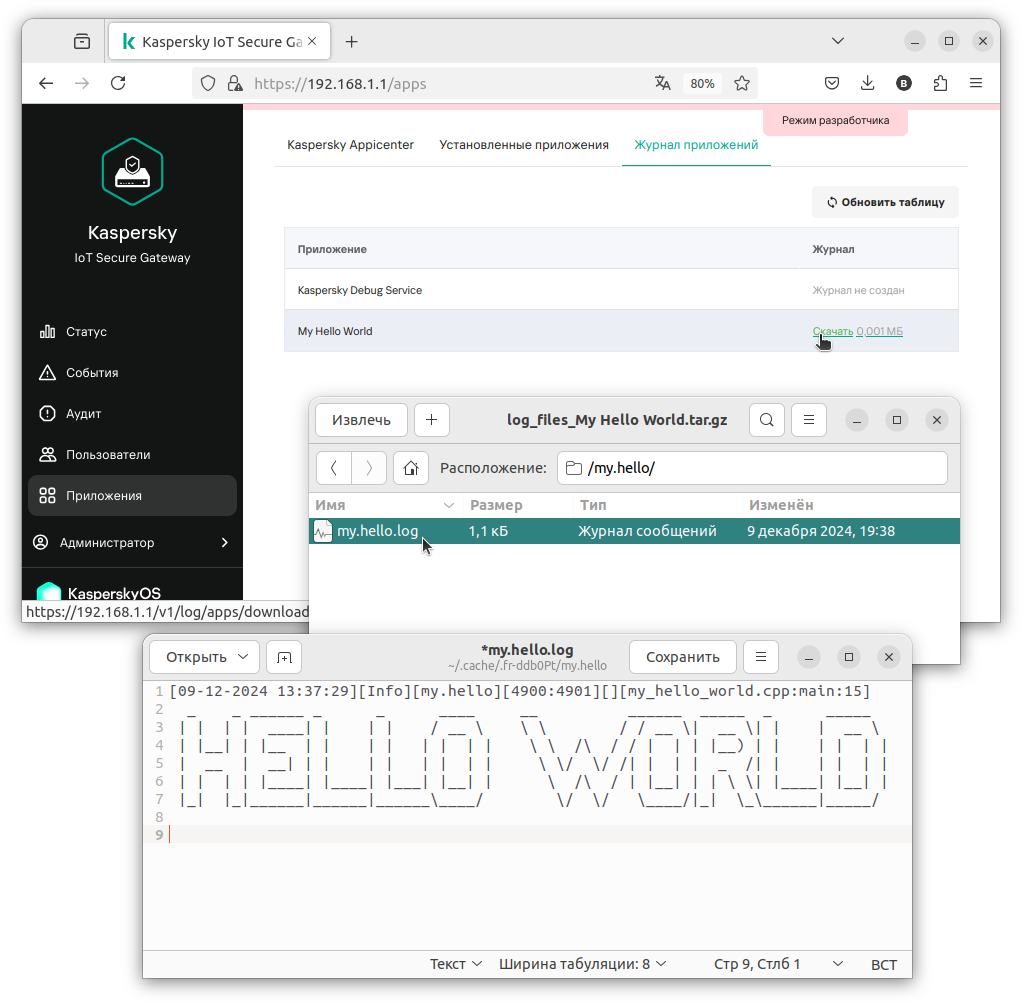This screenshot has width=1022, height=1007.
Task: Maximize the text editor window
Action: 849,657
